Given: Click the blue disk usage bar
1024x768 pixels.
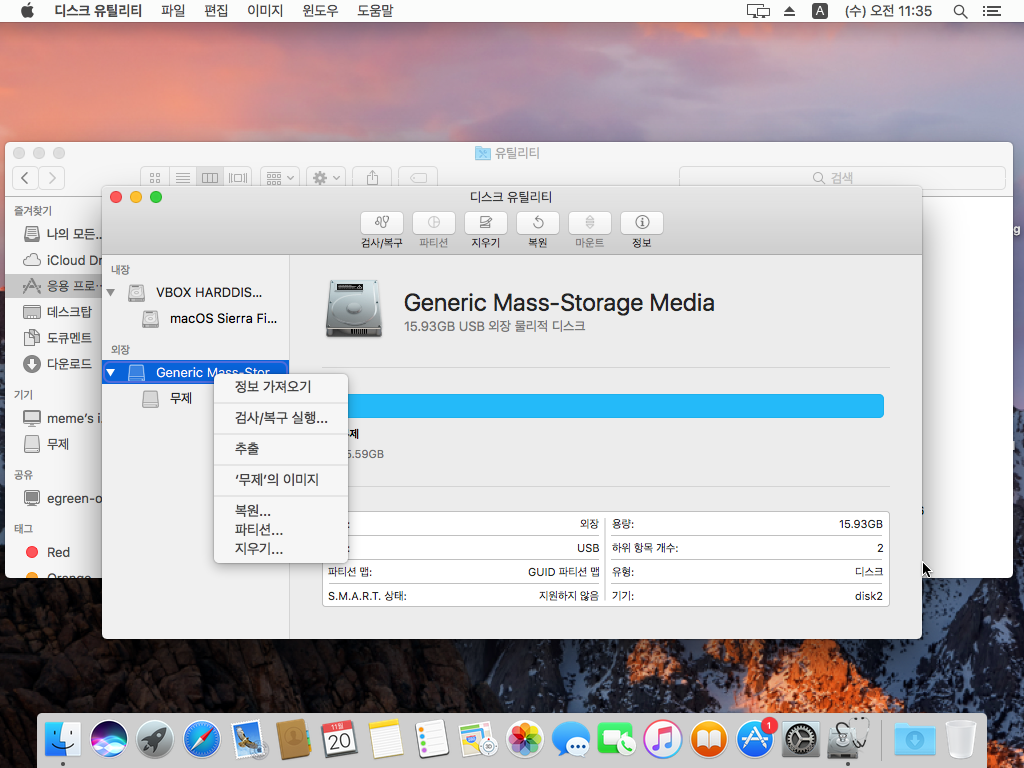Looking at the screenshot, I should click(x=615, y=406).
